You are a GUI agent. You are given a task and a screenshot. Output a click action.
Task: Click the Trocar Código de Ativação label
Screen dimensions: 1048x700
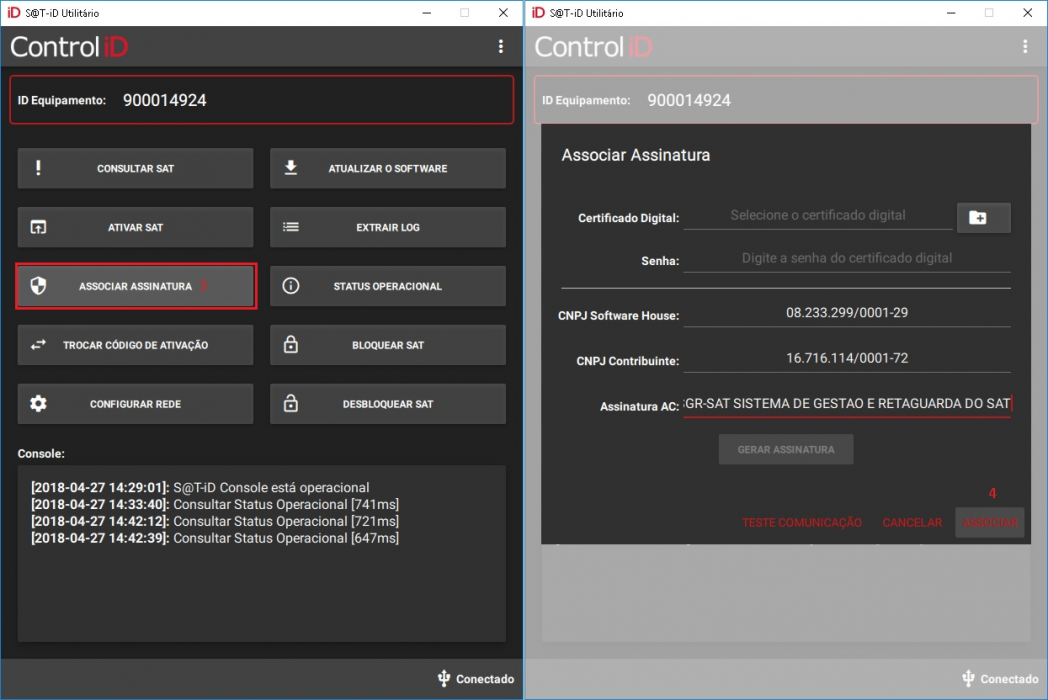tap(135, 345)
